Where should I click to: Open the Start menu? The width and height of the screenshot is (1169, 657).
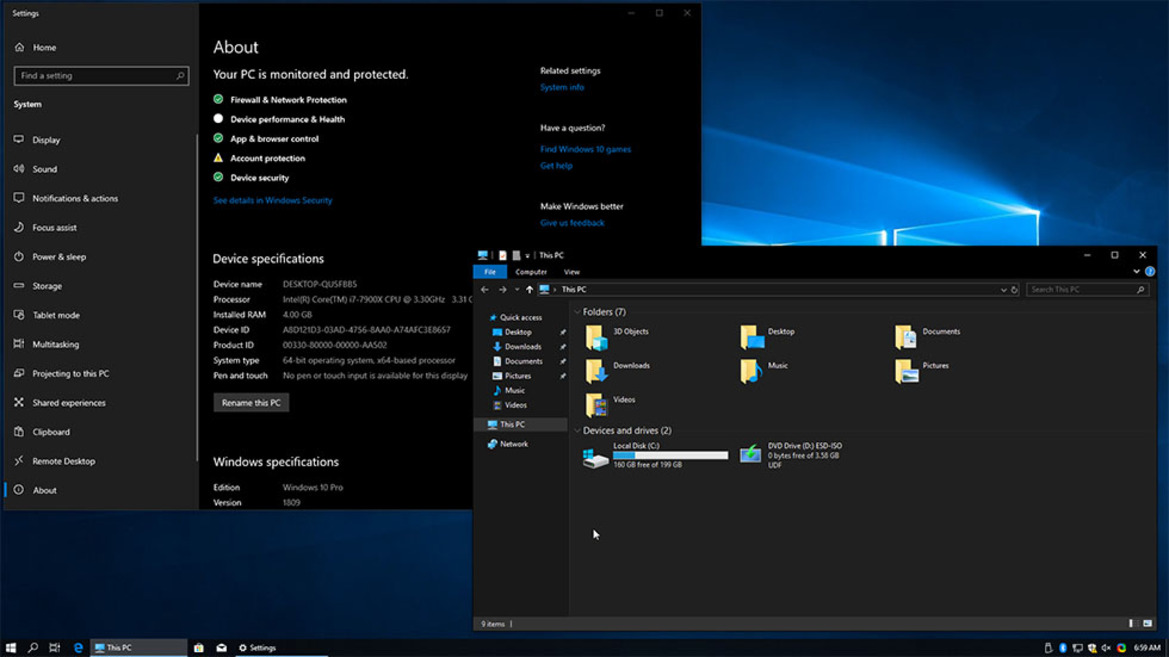(10, 647)
